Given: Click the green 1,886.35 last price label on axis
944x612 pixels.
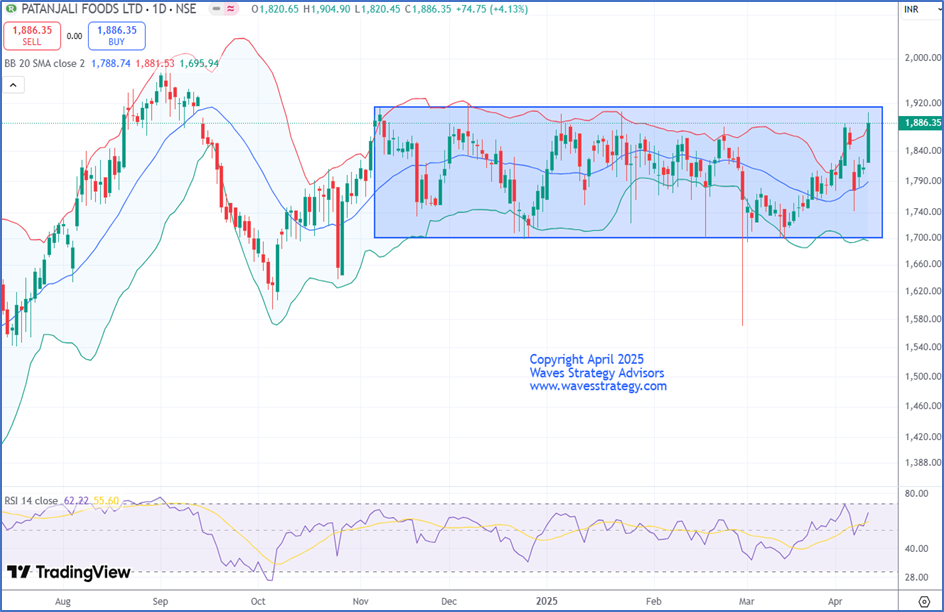Looking at the screenshot, I should [921, 123].
